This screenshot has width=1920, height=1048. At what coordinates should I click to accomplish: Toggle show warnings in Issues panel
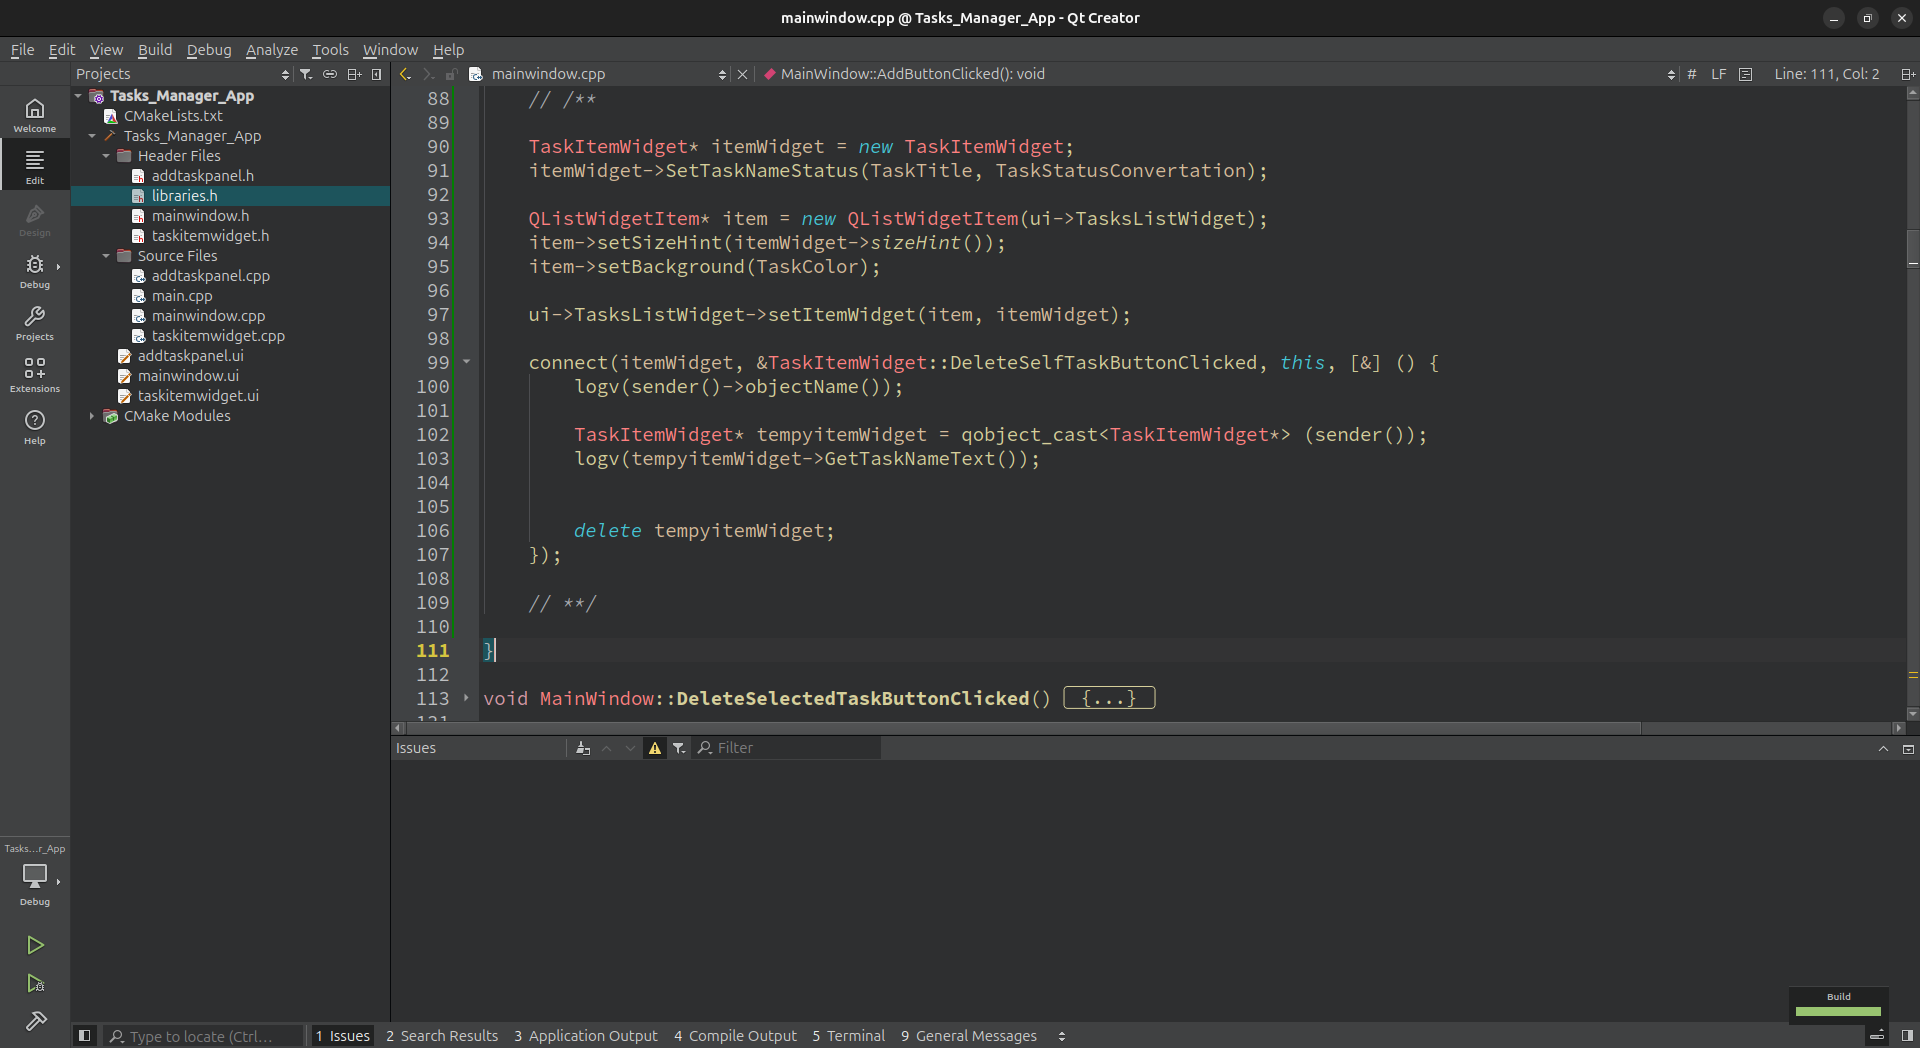(x=655, y=748)
